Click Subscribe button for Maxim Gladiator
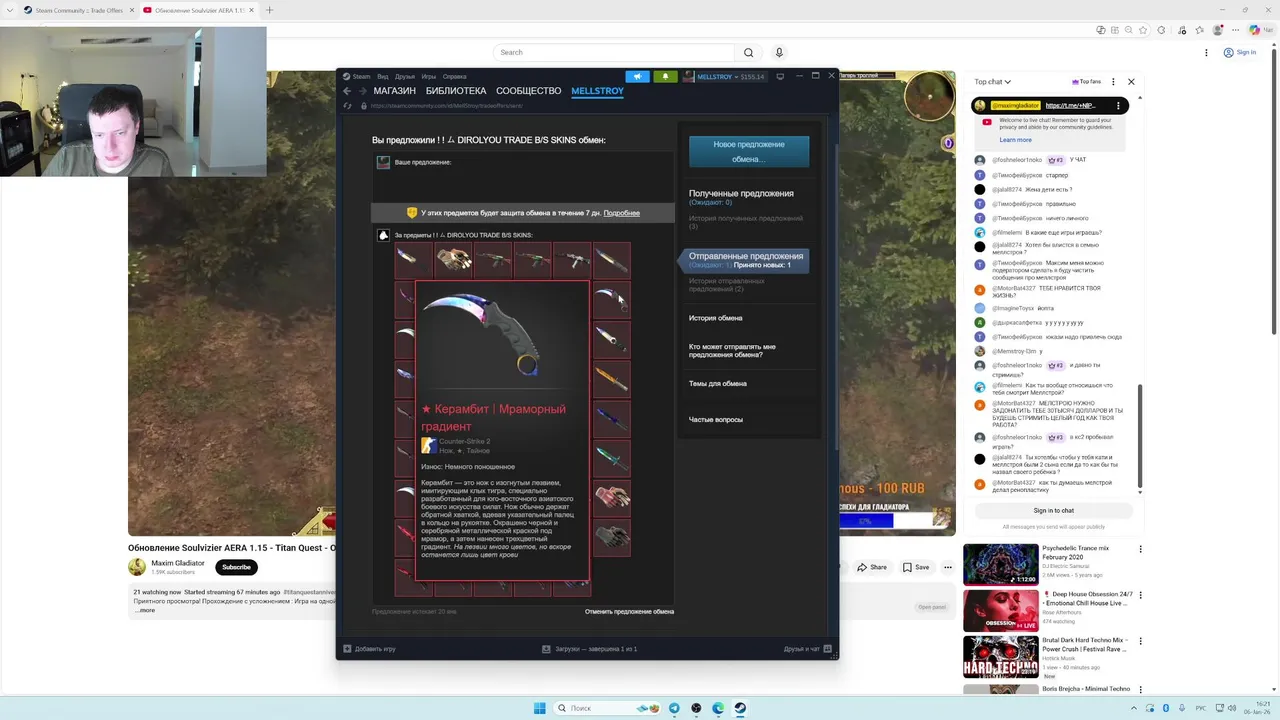Image resolution: width=1280 pixels, height=720 pixels. pos(236,567)
